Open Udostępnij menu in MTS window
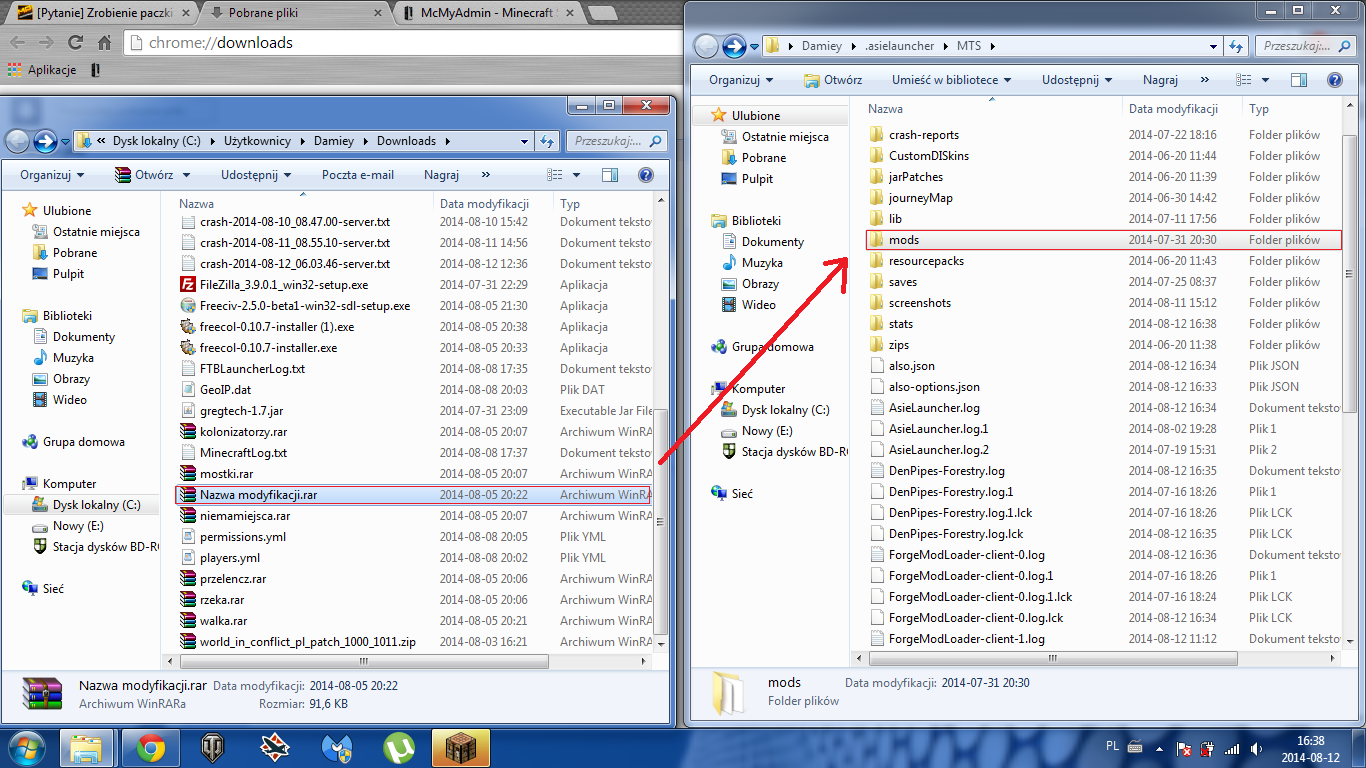 point(1077,80)
